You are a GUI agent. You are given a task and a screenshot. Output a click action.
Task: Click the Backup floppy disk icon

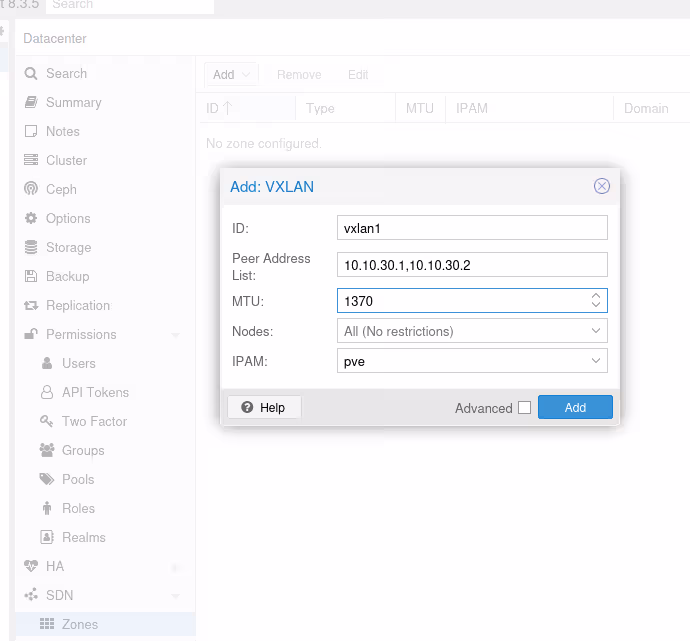click(31, 276)
